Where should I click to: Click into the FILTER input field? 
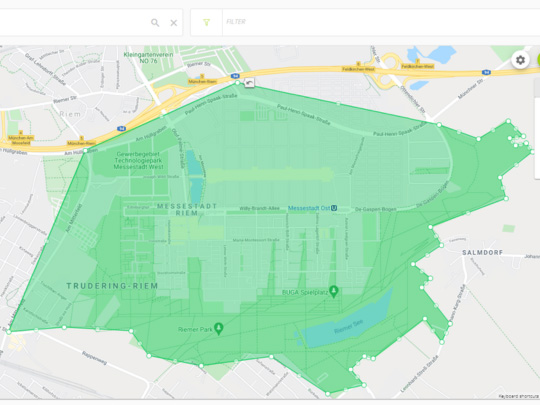click(x=381, y=22)
